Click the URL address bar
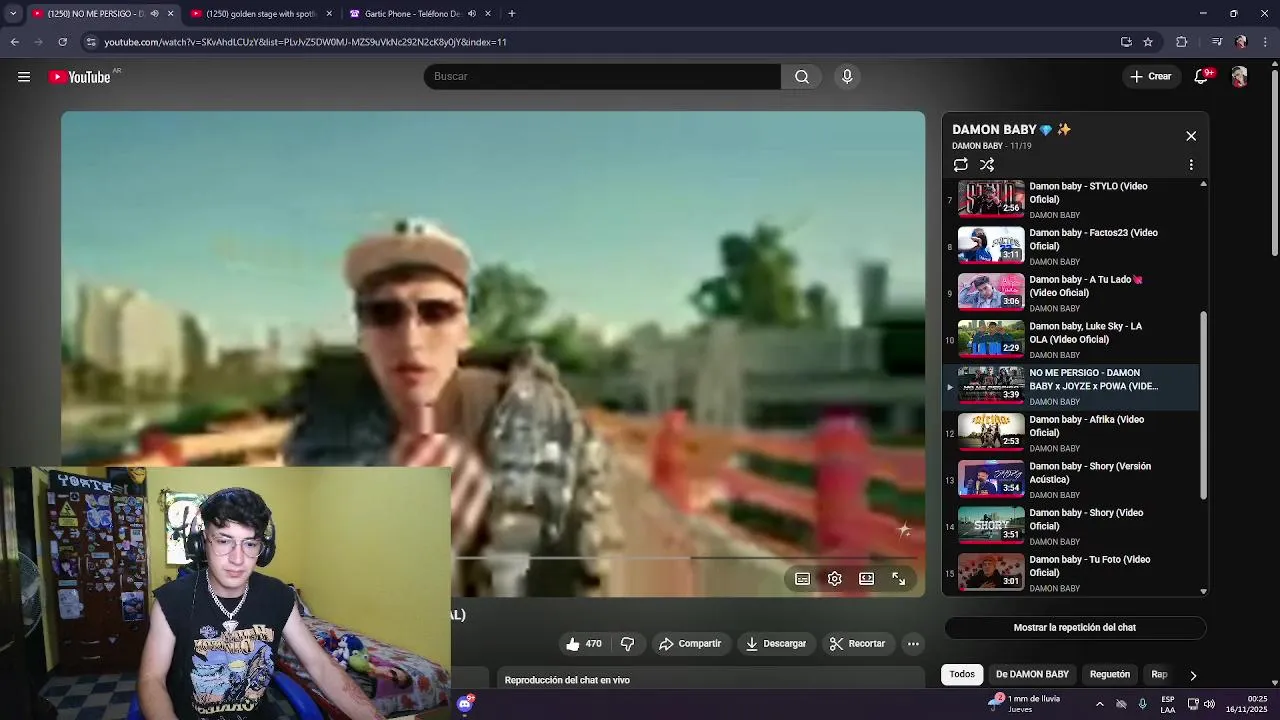 (x=600, y=42)
